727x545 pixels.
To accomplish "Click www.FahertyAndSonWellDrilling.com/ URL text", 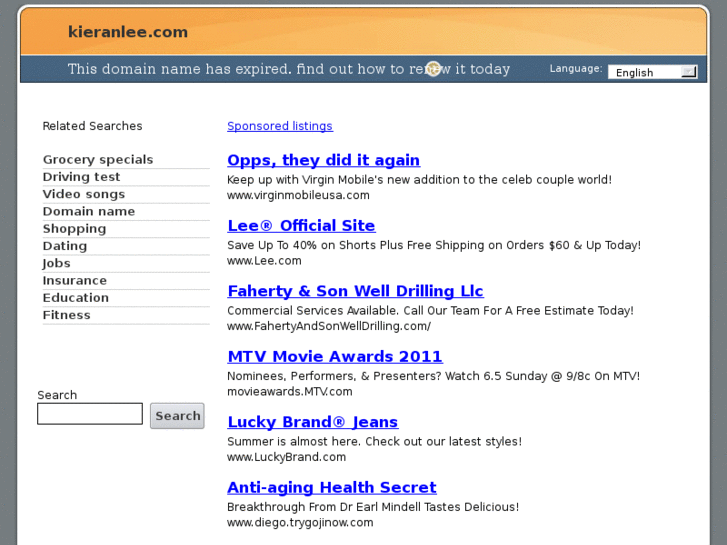I will (329, 326).
